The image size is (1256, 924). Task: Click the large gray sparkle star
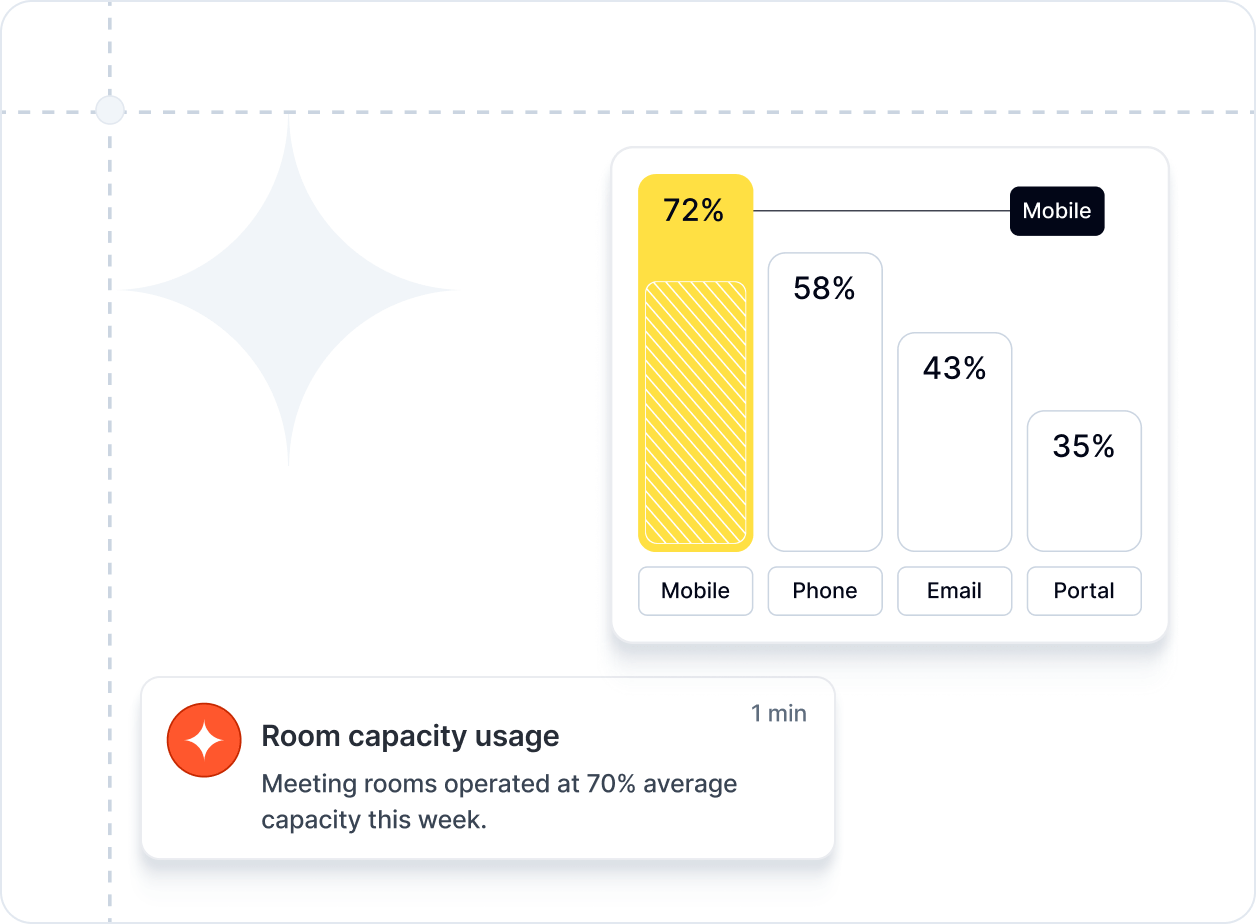(289, 291)
